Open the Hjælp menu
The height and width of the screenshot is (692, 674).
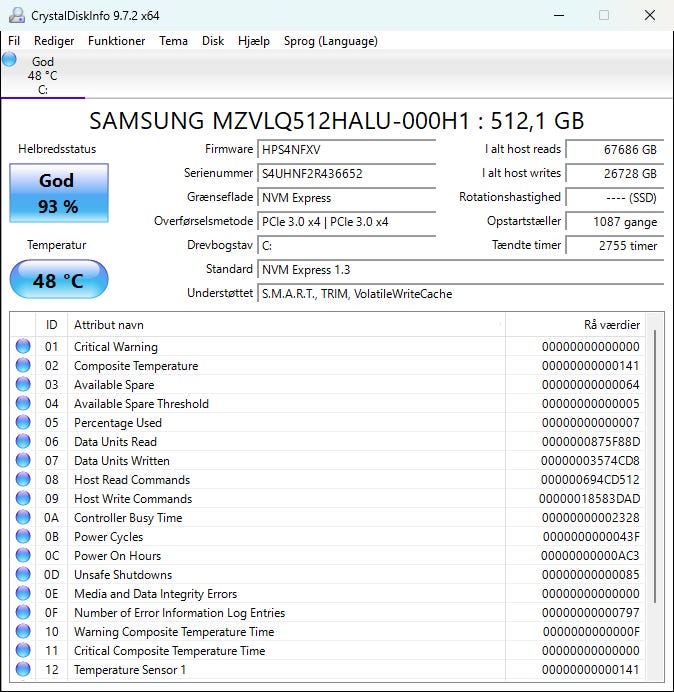(x=254, y=41)
